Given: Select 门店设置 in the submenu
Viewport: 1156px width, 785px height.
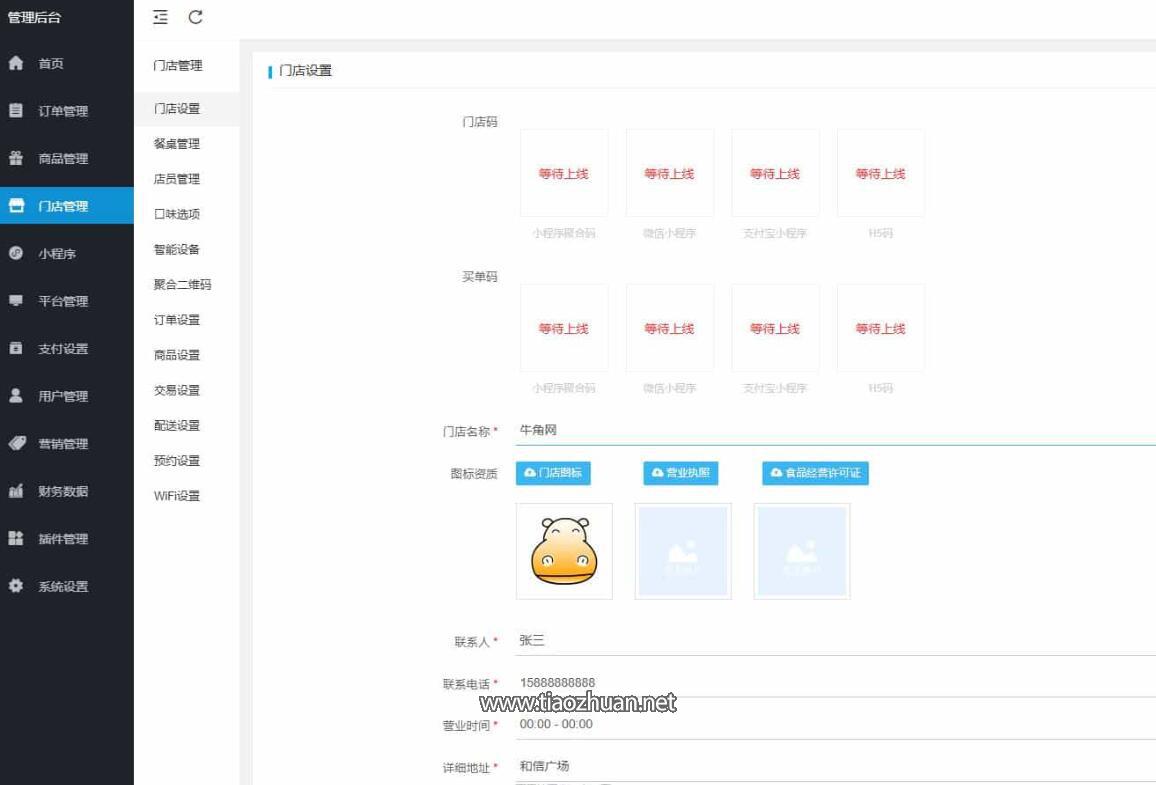Looking at the screenshot, I should click(187, 108).
